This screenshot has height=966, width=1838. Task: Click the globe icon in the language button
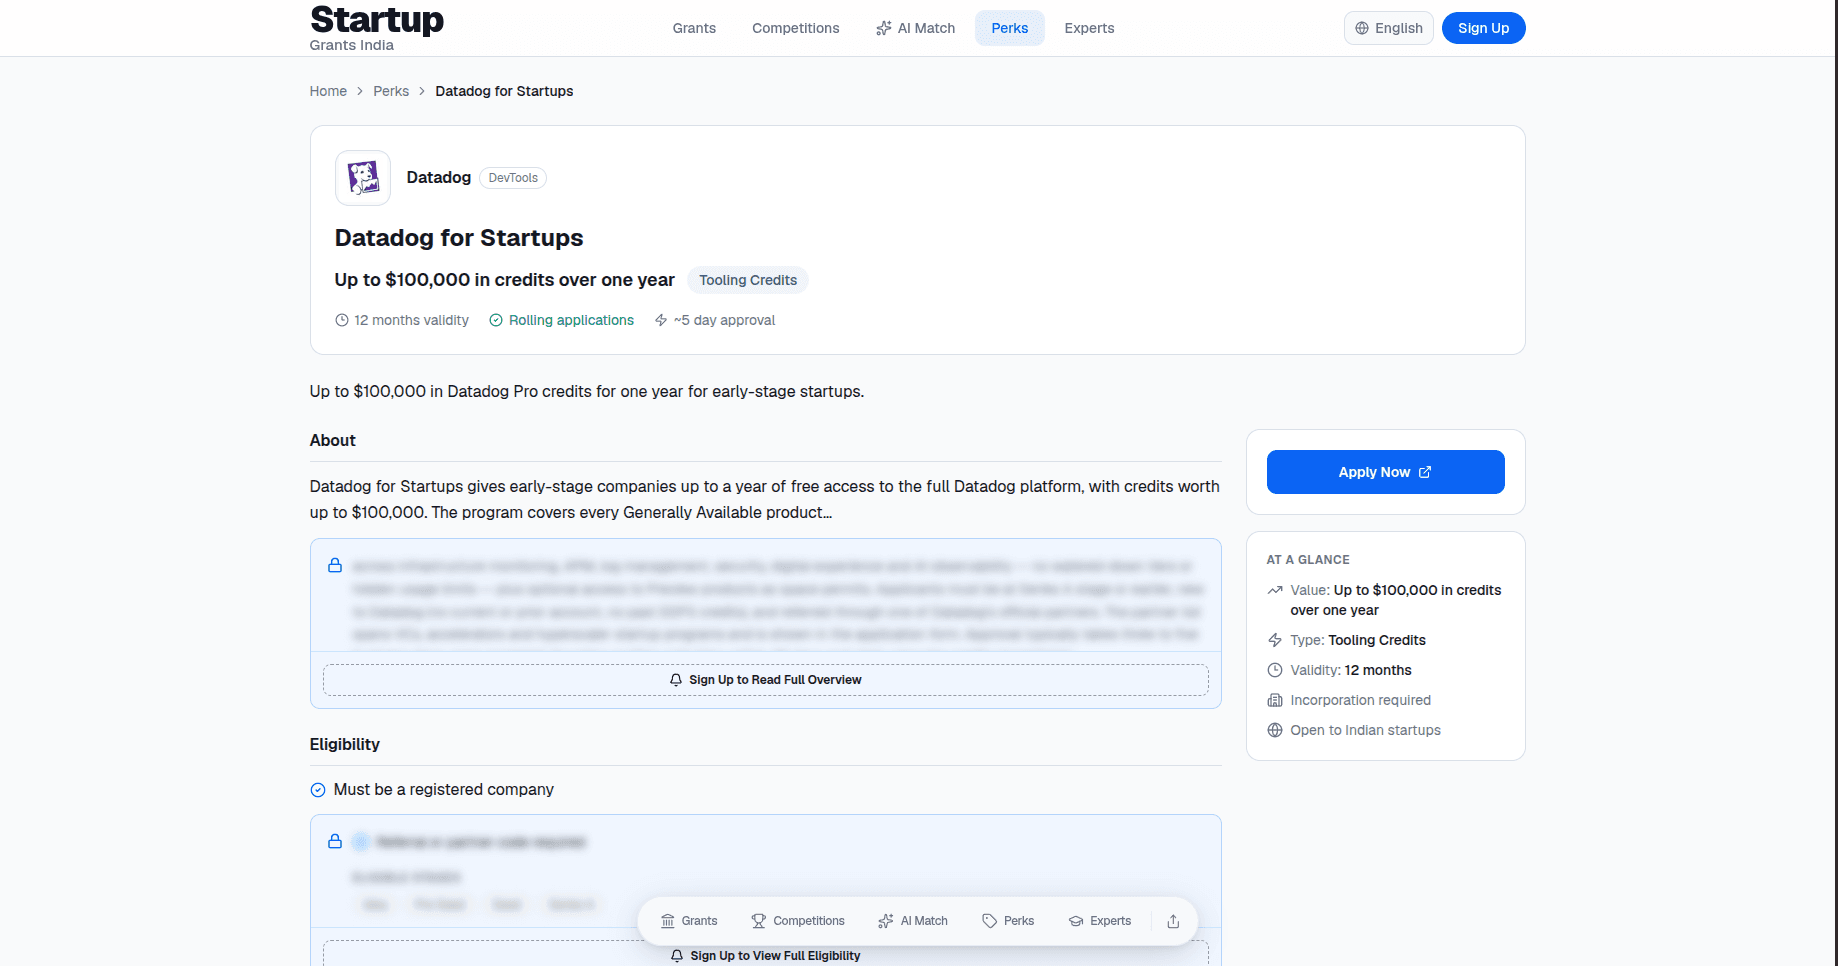1362,28
